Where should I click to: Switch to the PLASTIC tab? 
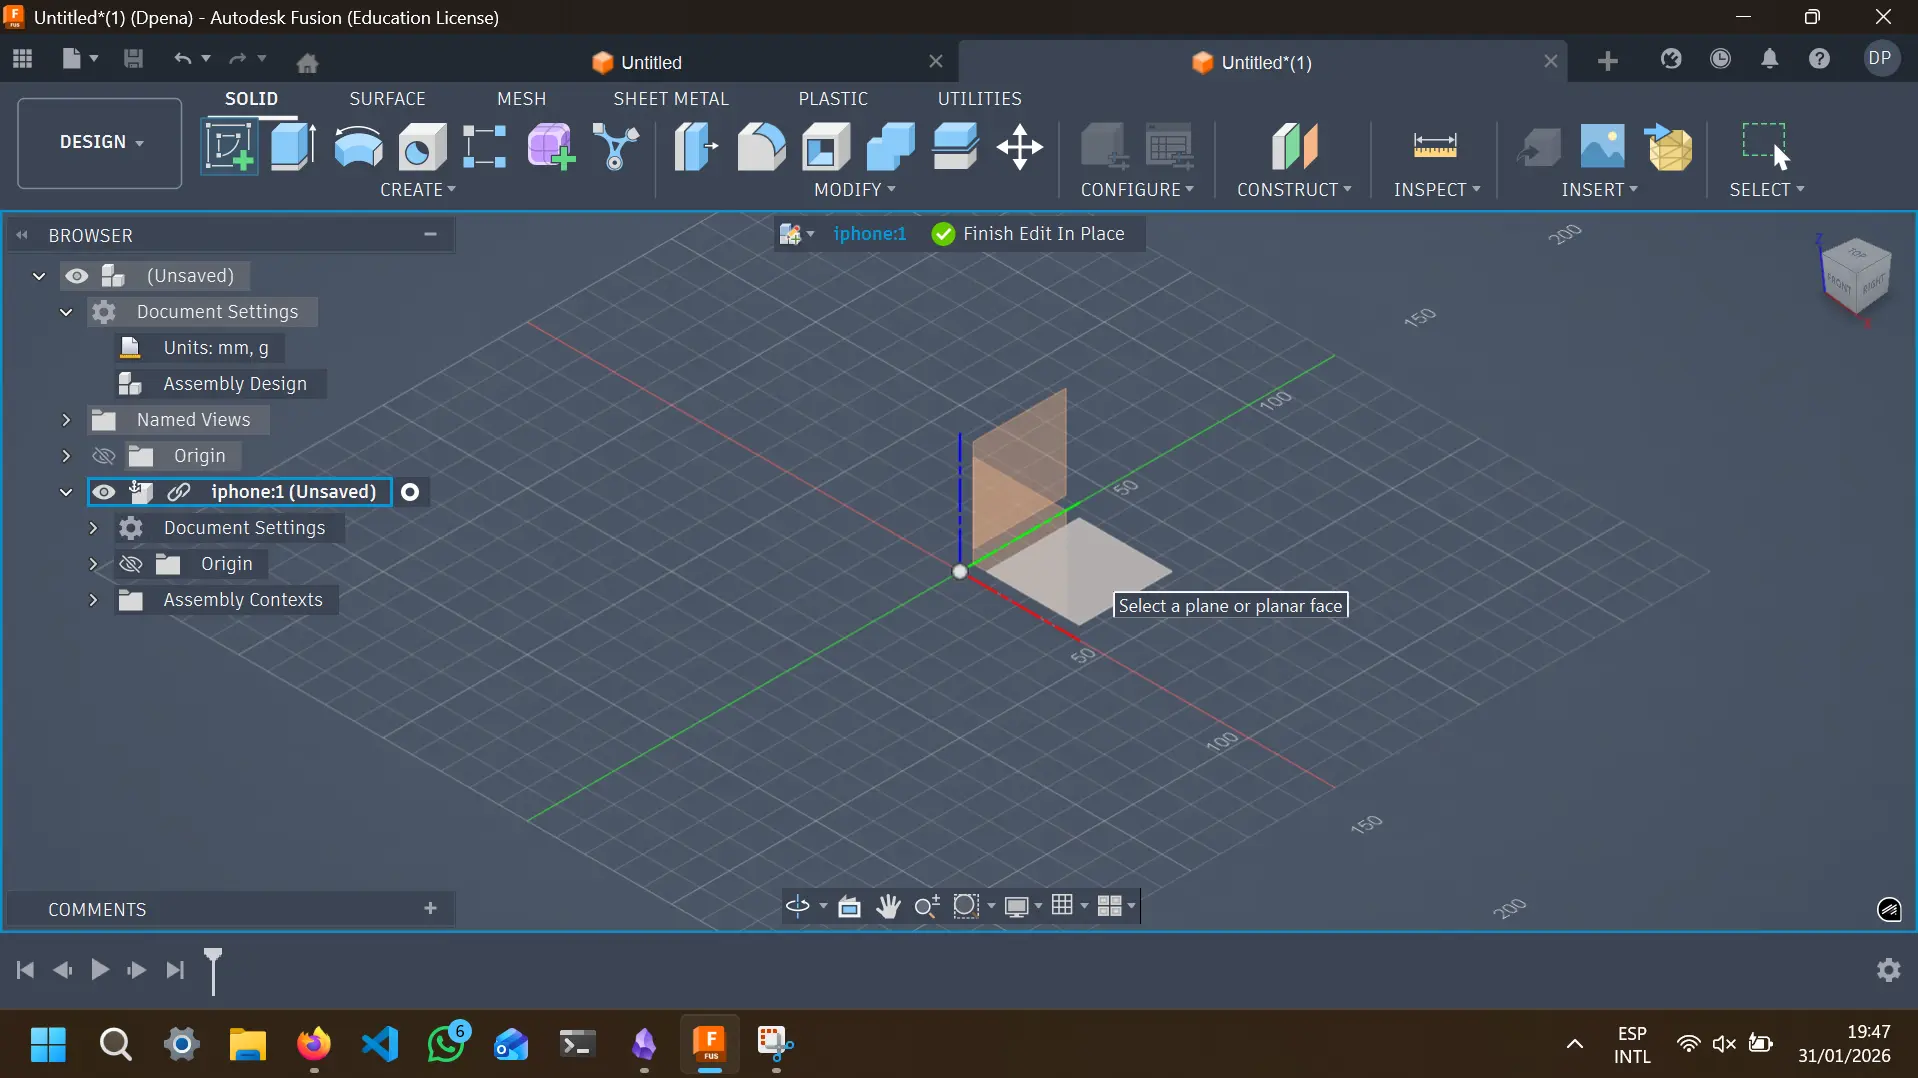[833, 98]
